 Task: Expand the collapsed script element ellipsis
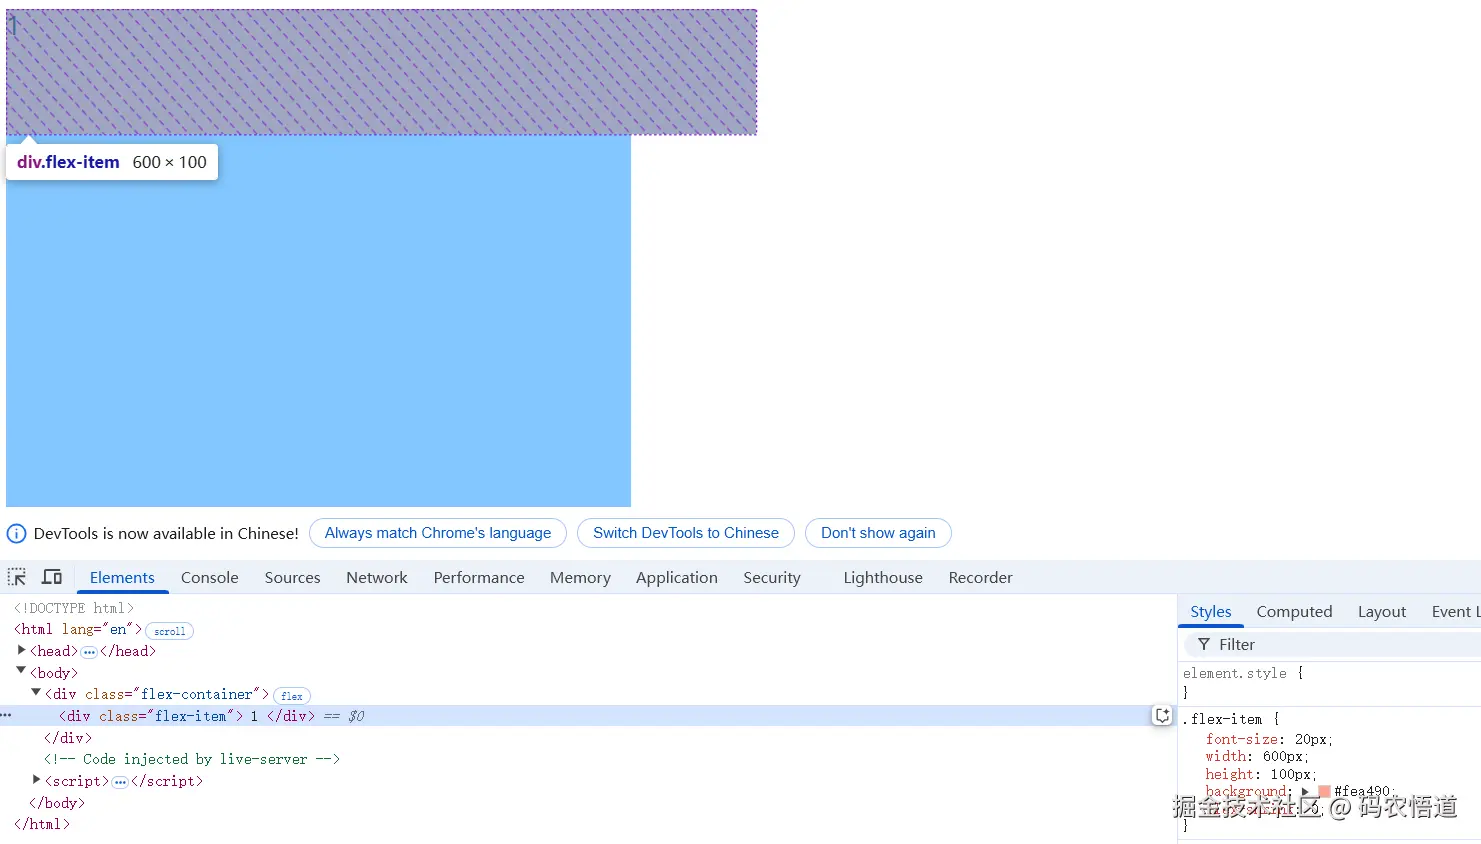click(120, 782)
